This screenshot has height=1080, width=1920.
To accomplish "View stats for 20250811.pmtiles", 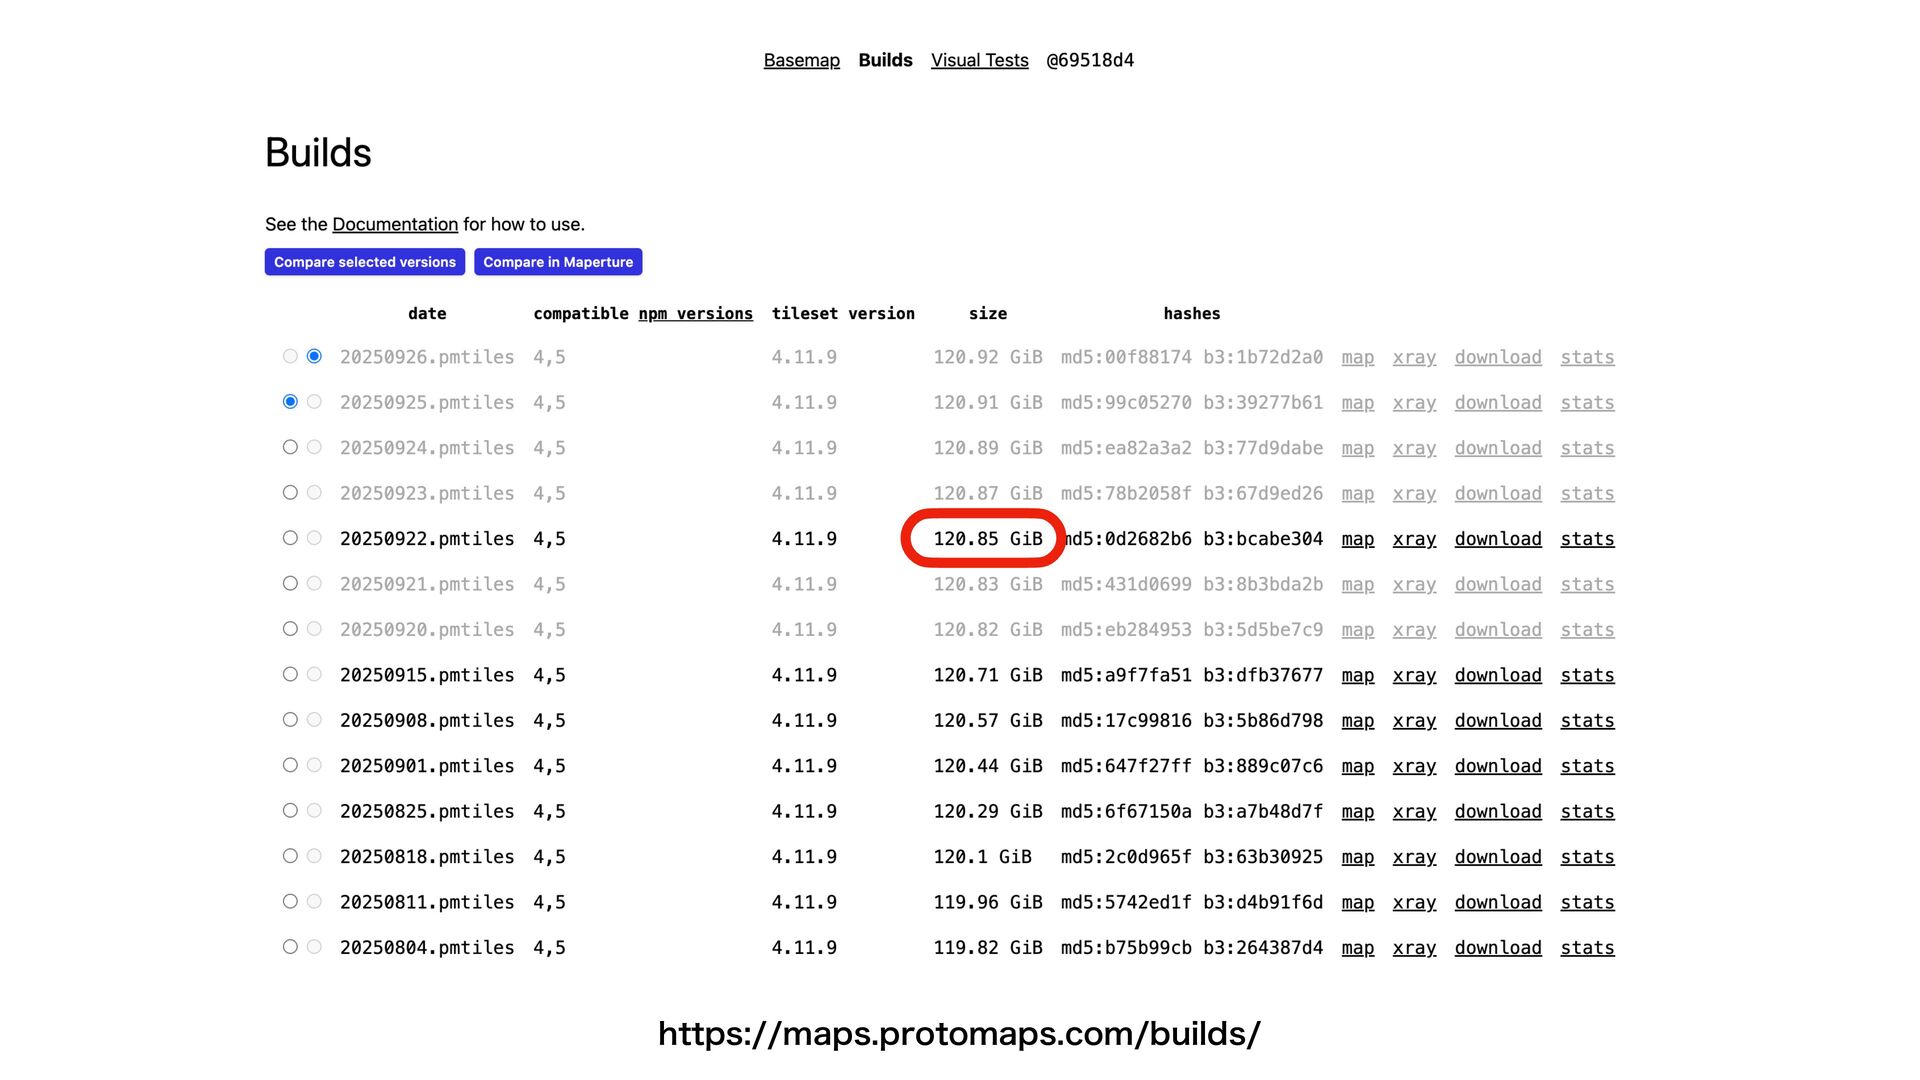I will pos(1587,902).
